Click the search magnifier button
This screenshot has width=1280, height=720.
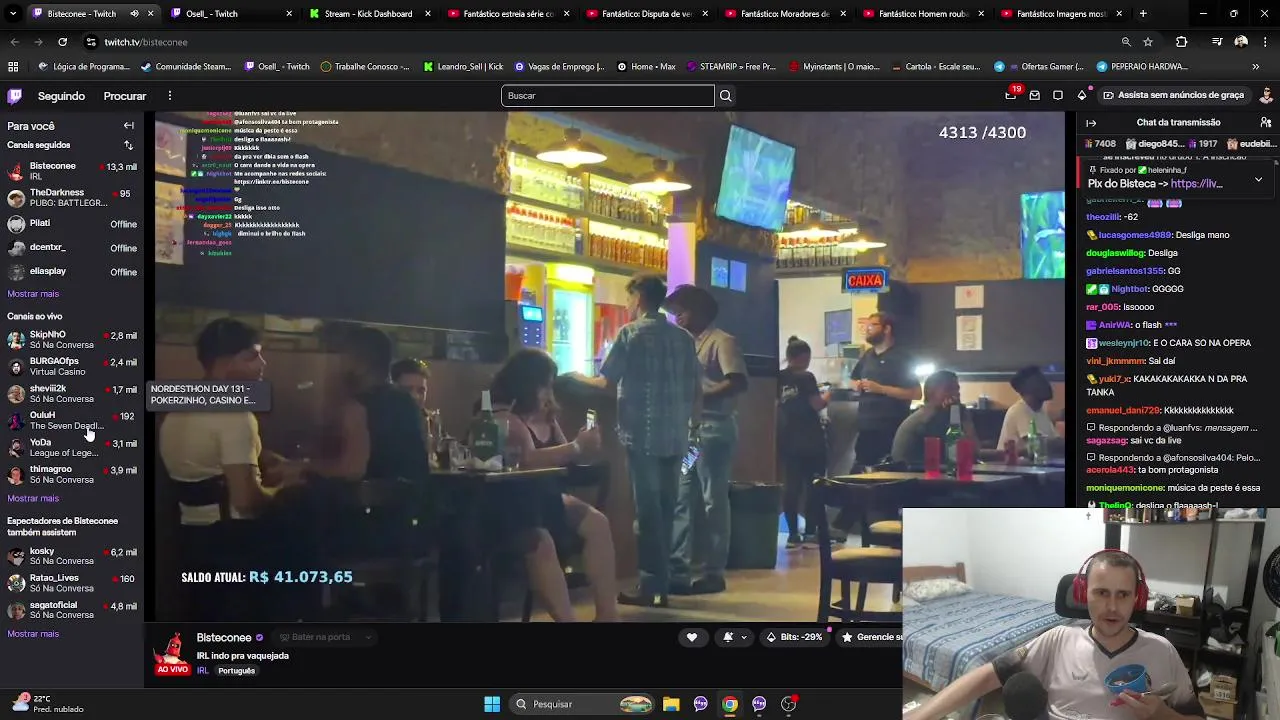[726, 96]
